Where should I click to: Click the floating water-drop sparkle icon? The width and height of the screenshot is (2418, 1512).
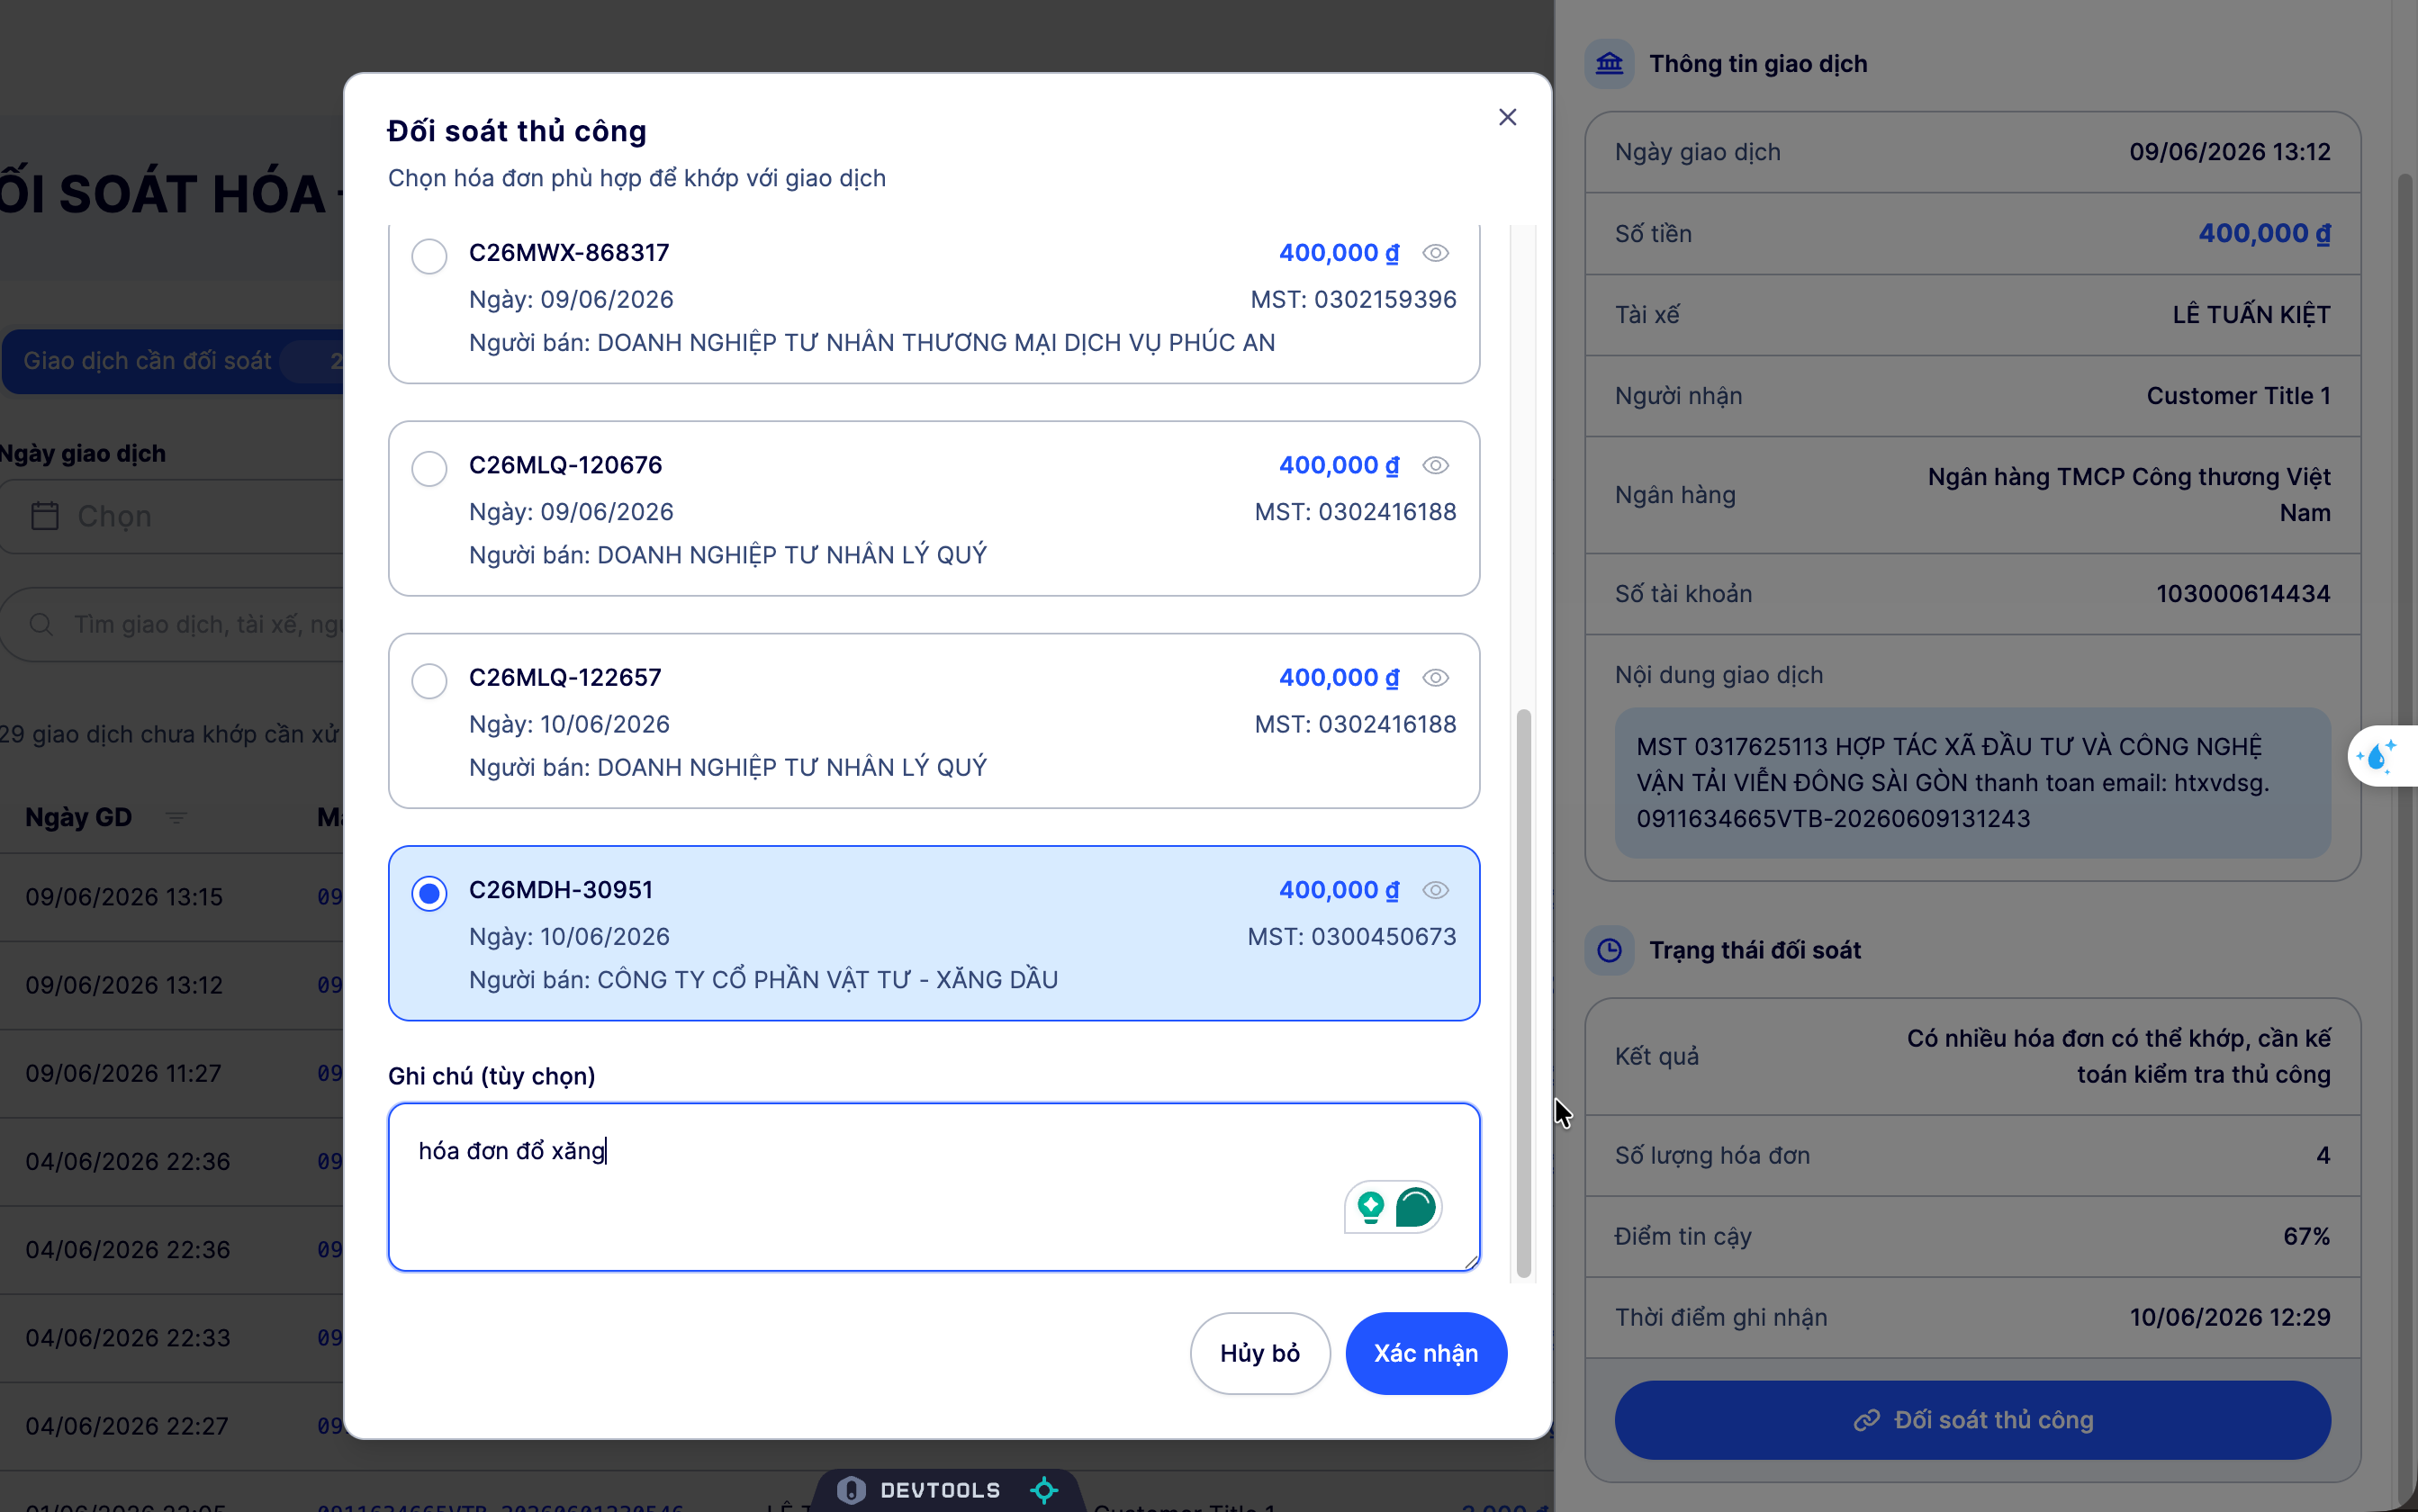tap(2378, 757)
